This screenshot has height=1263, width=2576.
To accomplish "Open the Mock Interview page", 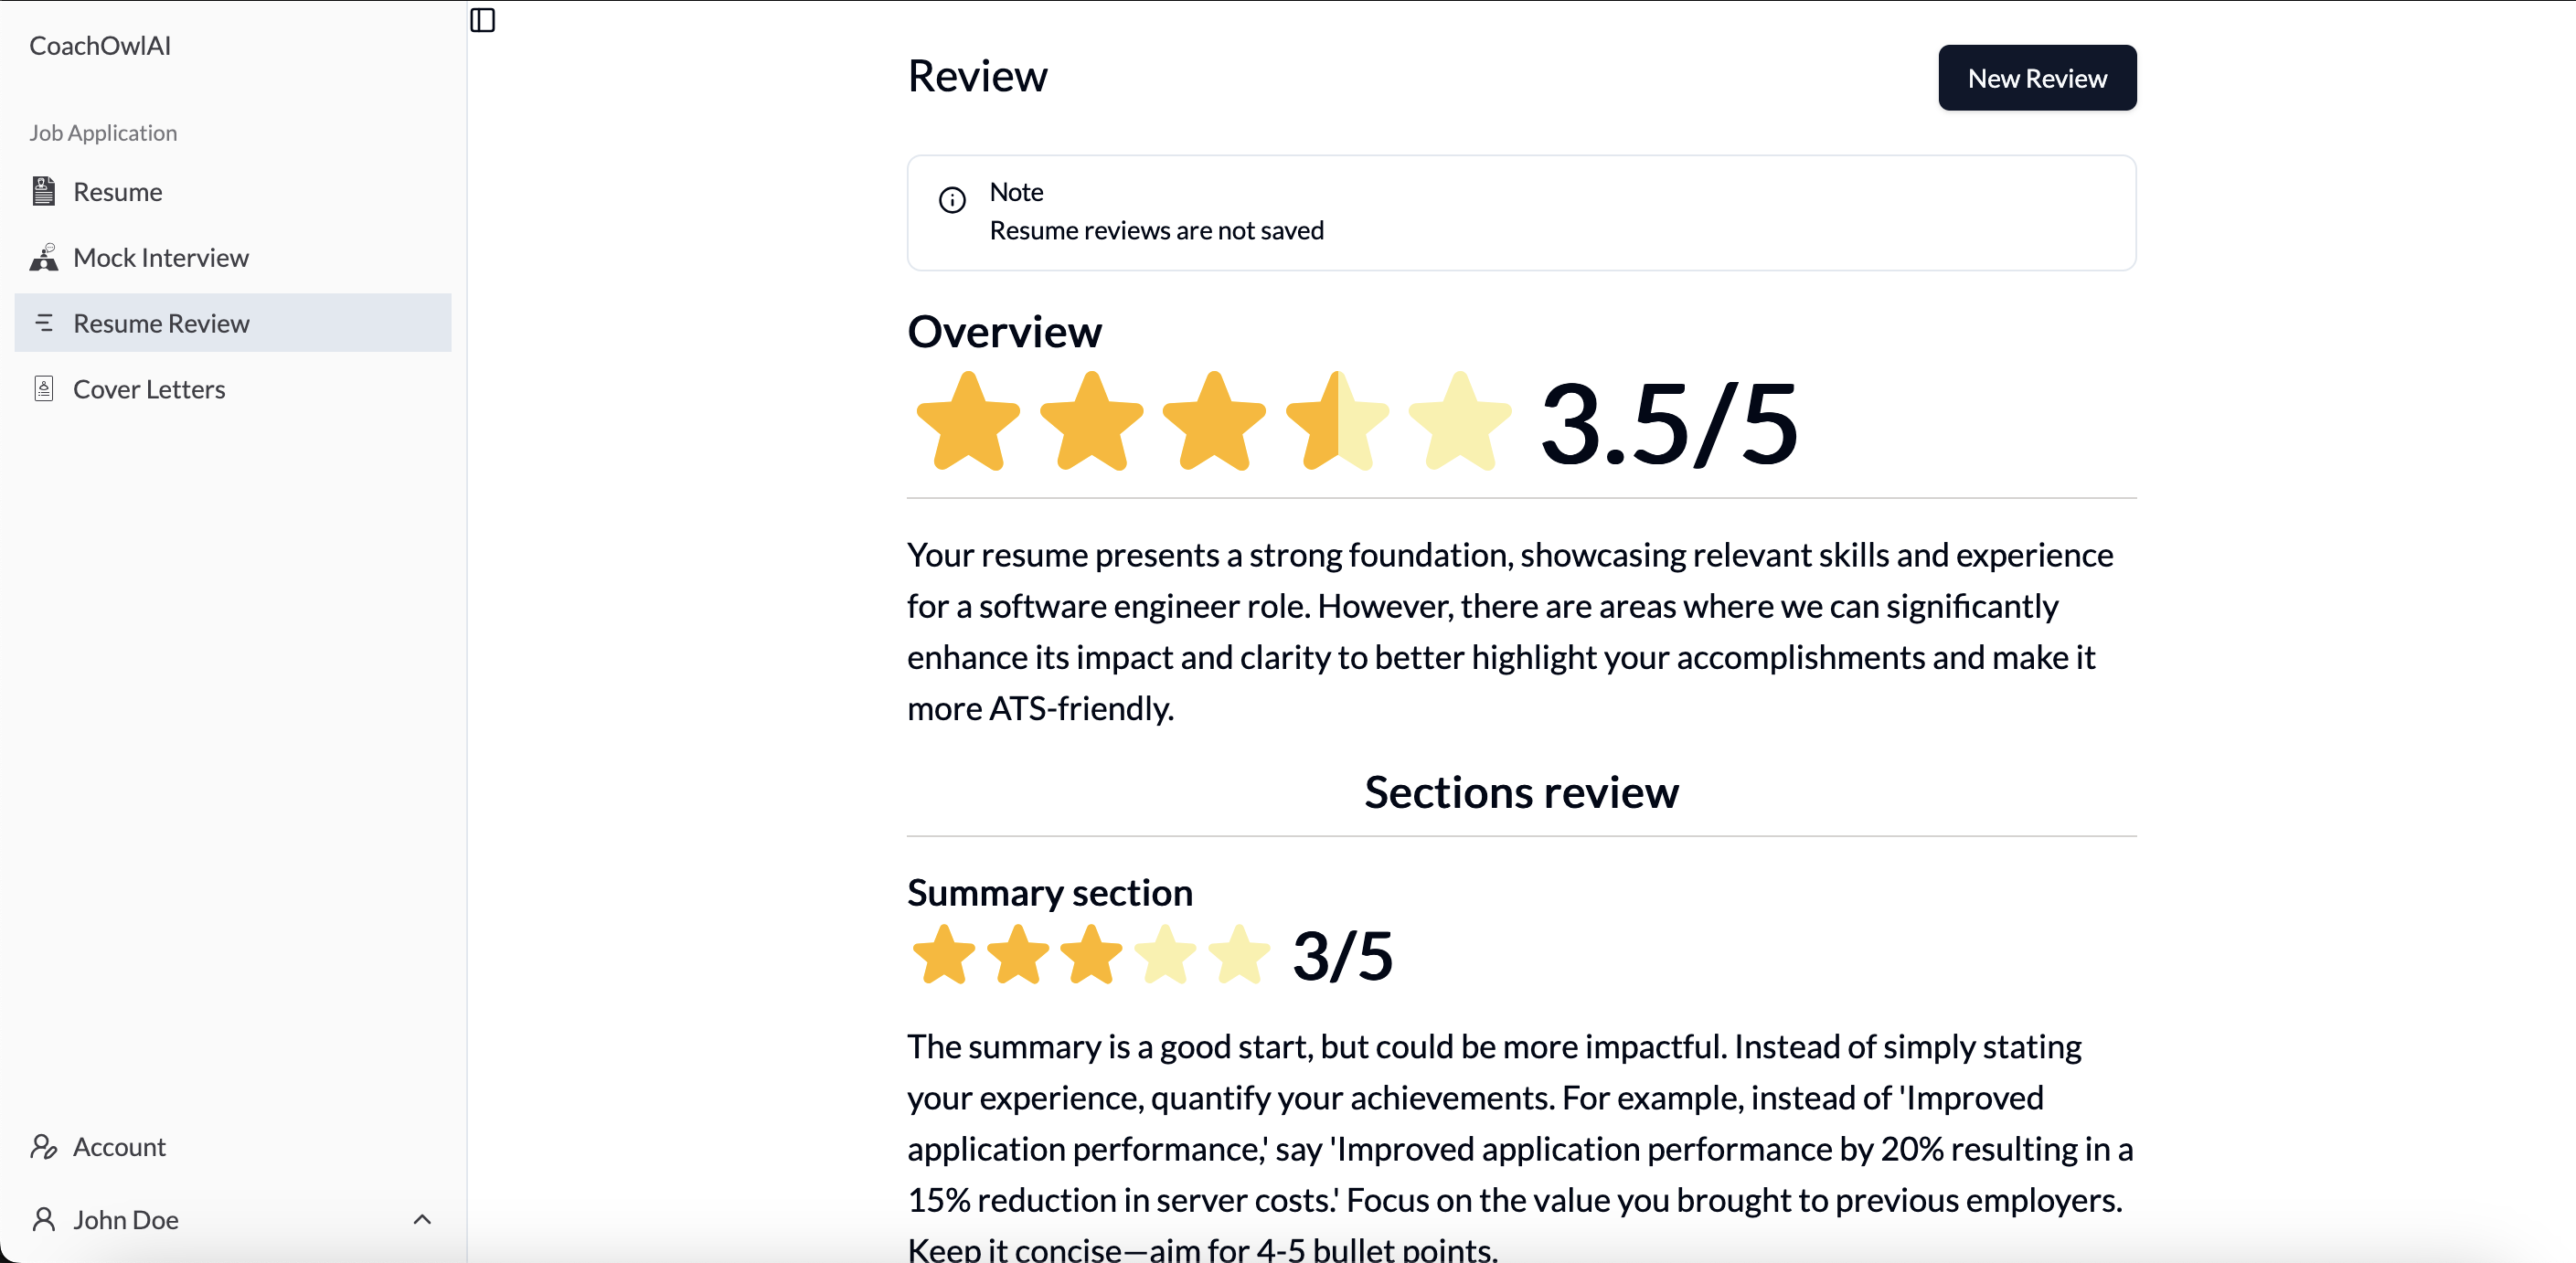I will 161,258.
